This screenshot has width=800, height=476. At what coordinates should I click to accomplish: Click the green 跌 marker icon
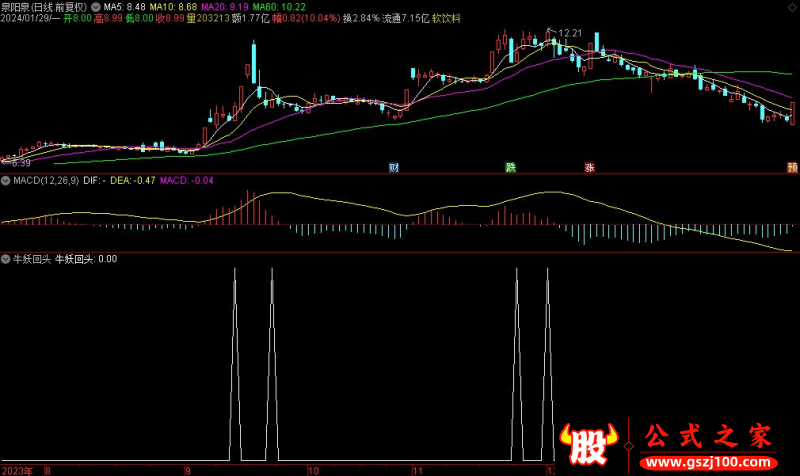511,167
